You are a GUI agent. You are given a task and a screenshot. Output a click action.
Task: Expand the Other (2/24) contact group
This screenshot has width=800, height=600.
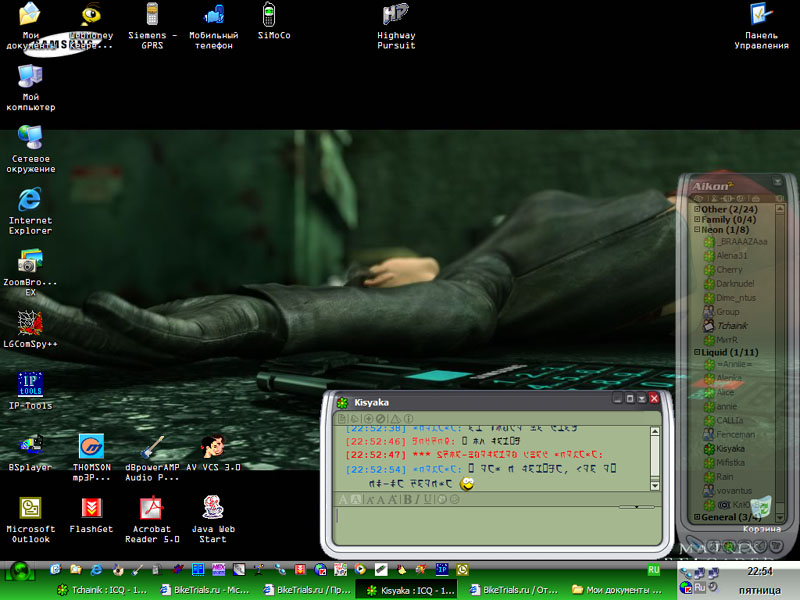(697, 210)
